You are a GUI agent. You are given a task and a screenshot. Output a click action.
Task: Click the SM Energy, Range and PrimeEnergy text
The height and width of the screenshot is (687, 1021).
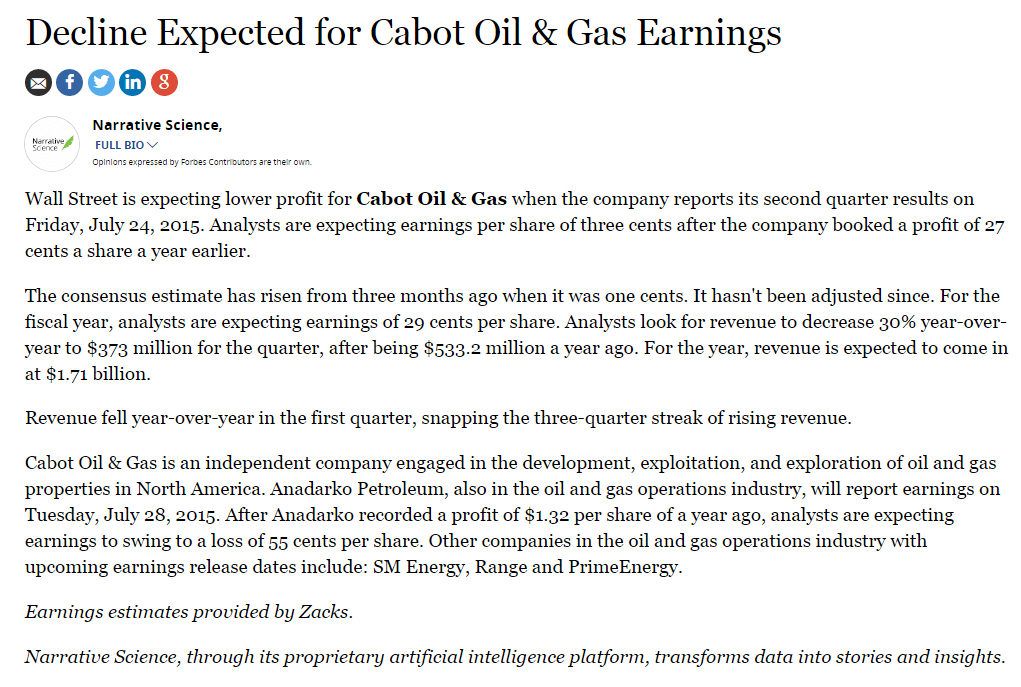pos(527,567)
